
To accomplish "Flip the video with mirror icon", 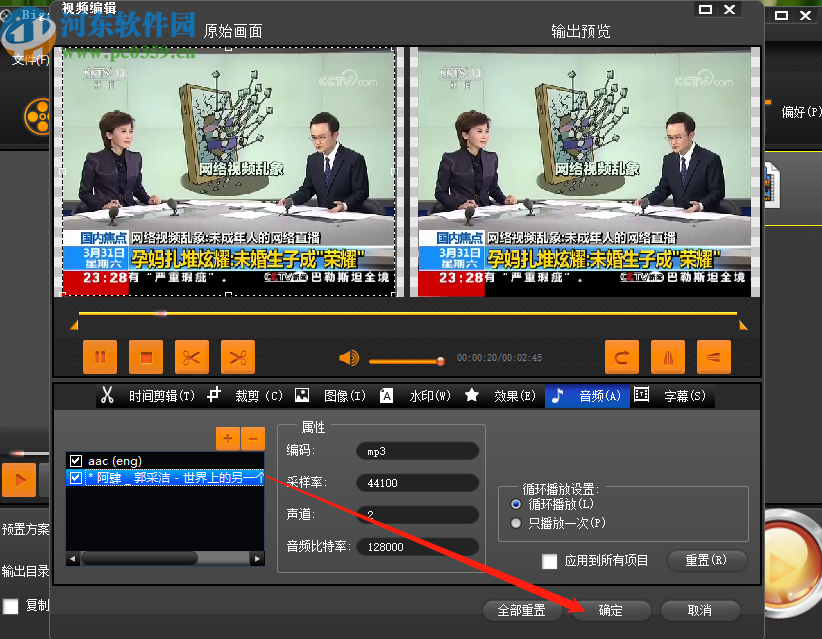I will tap(667, 357).
